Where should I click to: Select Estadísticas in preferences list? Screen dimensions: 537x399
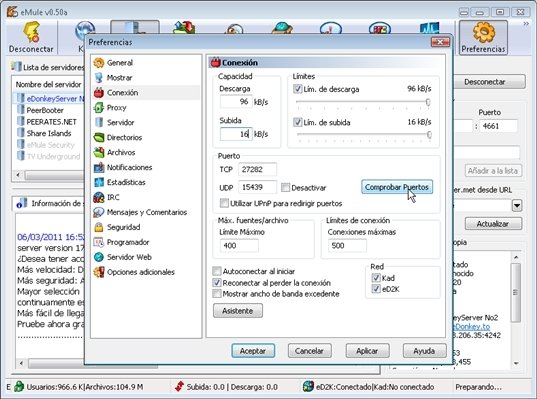(x=126, y=182)
